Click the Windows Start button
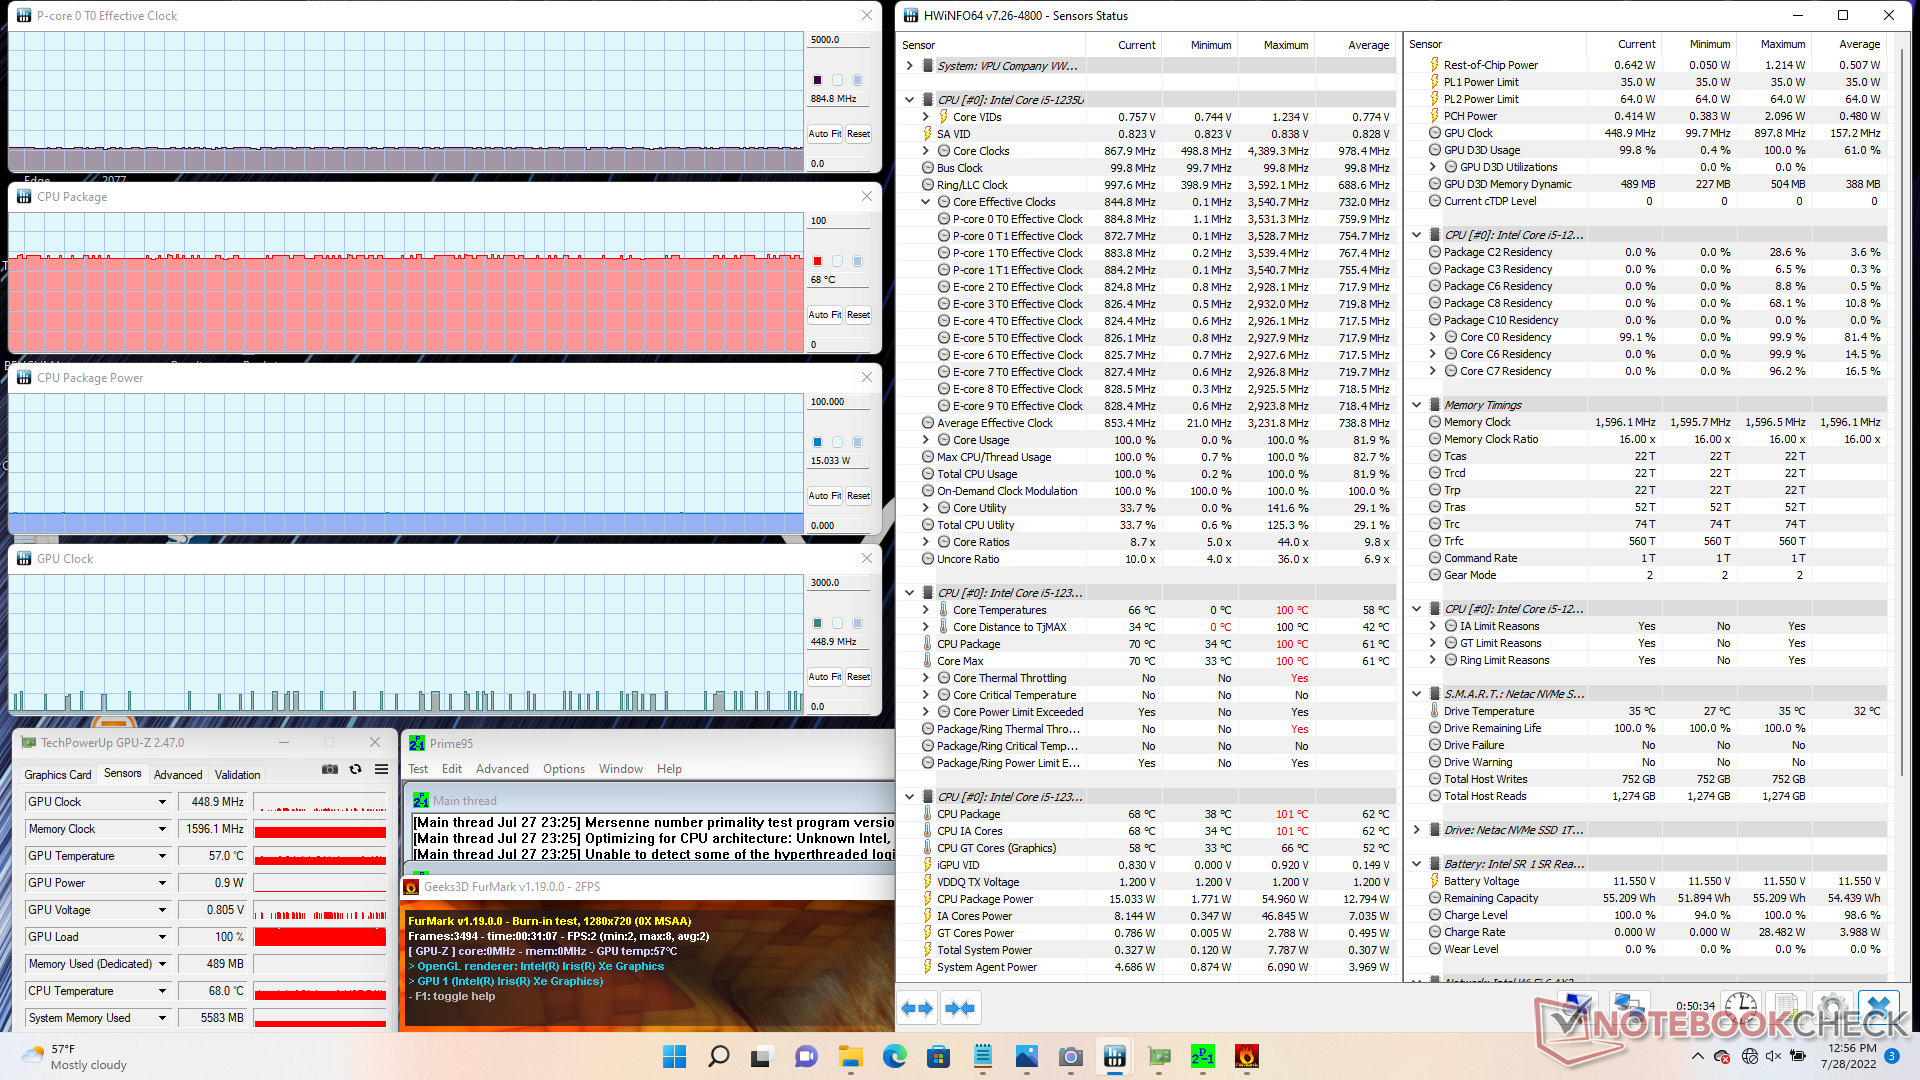Viewport: 1920px width, 1080px height. [x=675, y=1056]
